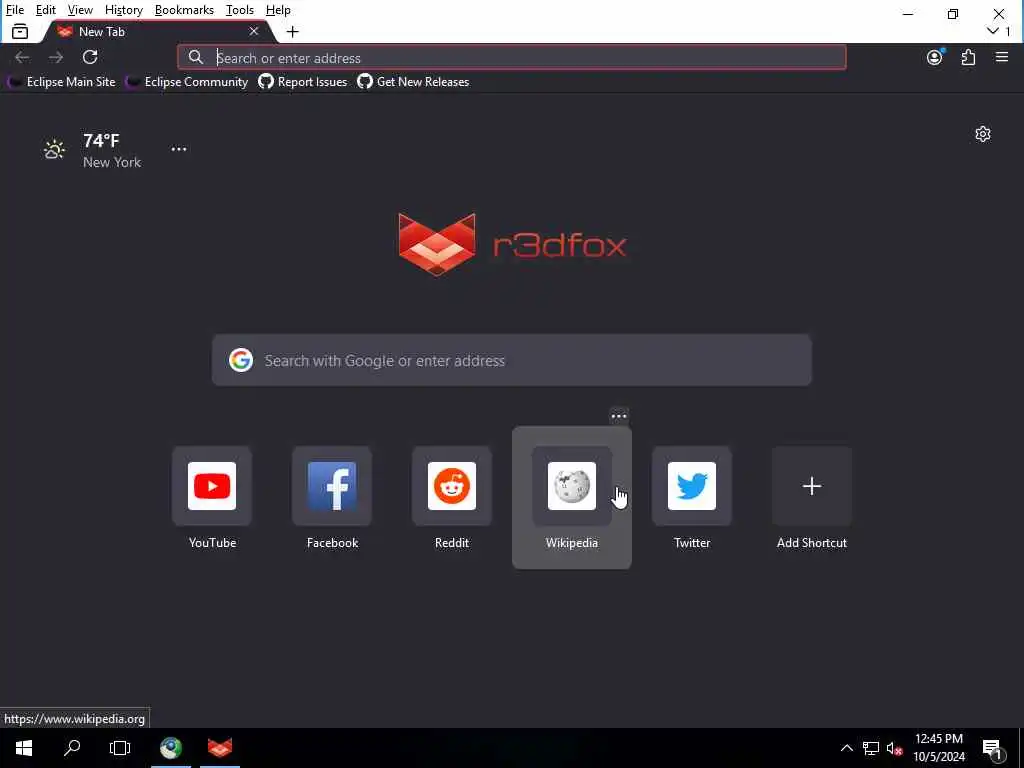
Task: Open Task View on taskbar
Action: [120, 748]
